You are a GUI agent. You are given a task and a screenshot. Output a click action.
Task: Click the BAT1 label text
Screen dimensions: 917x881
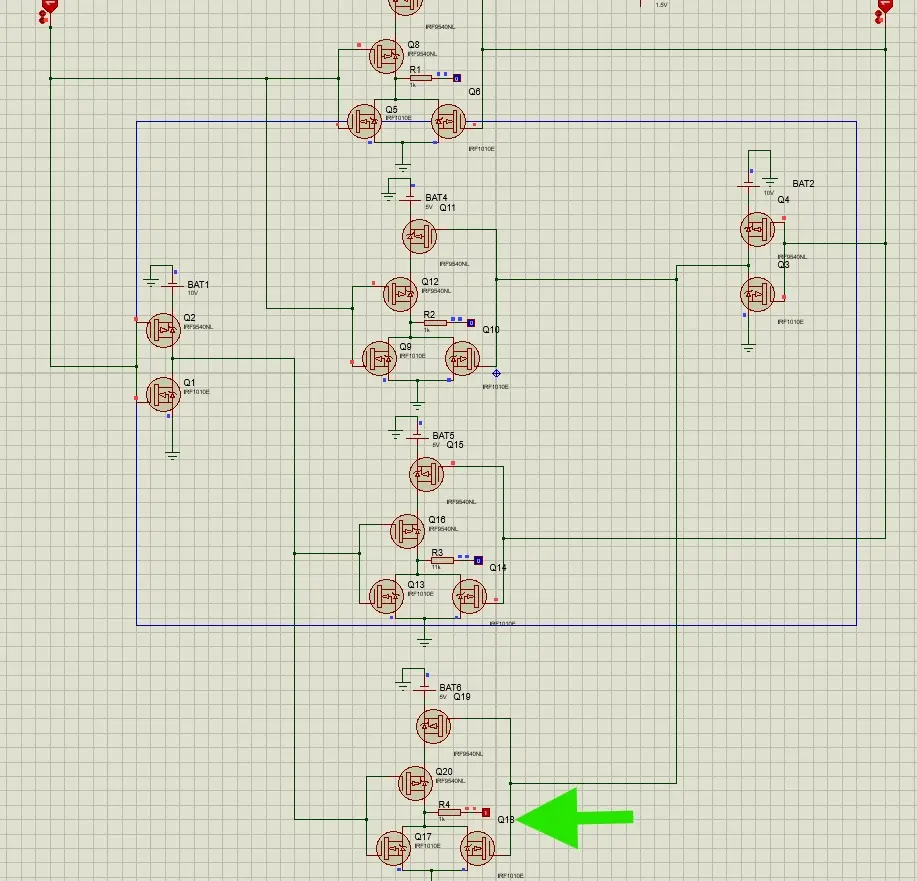point(198,284)
